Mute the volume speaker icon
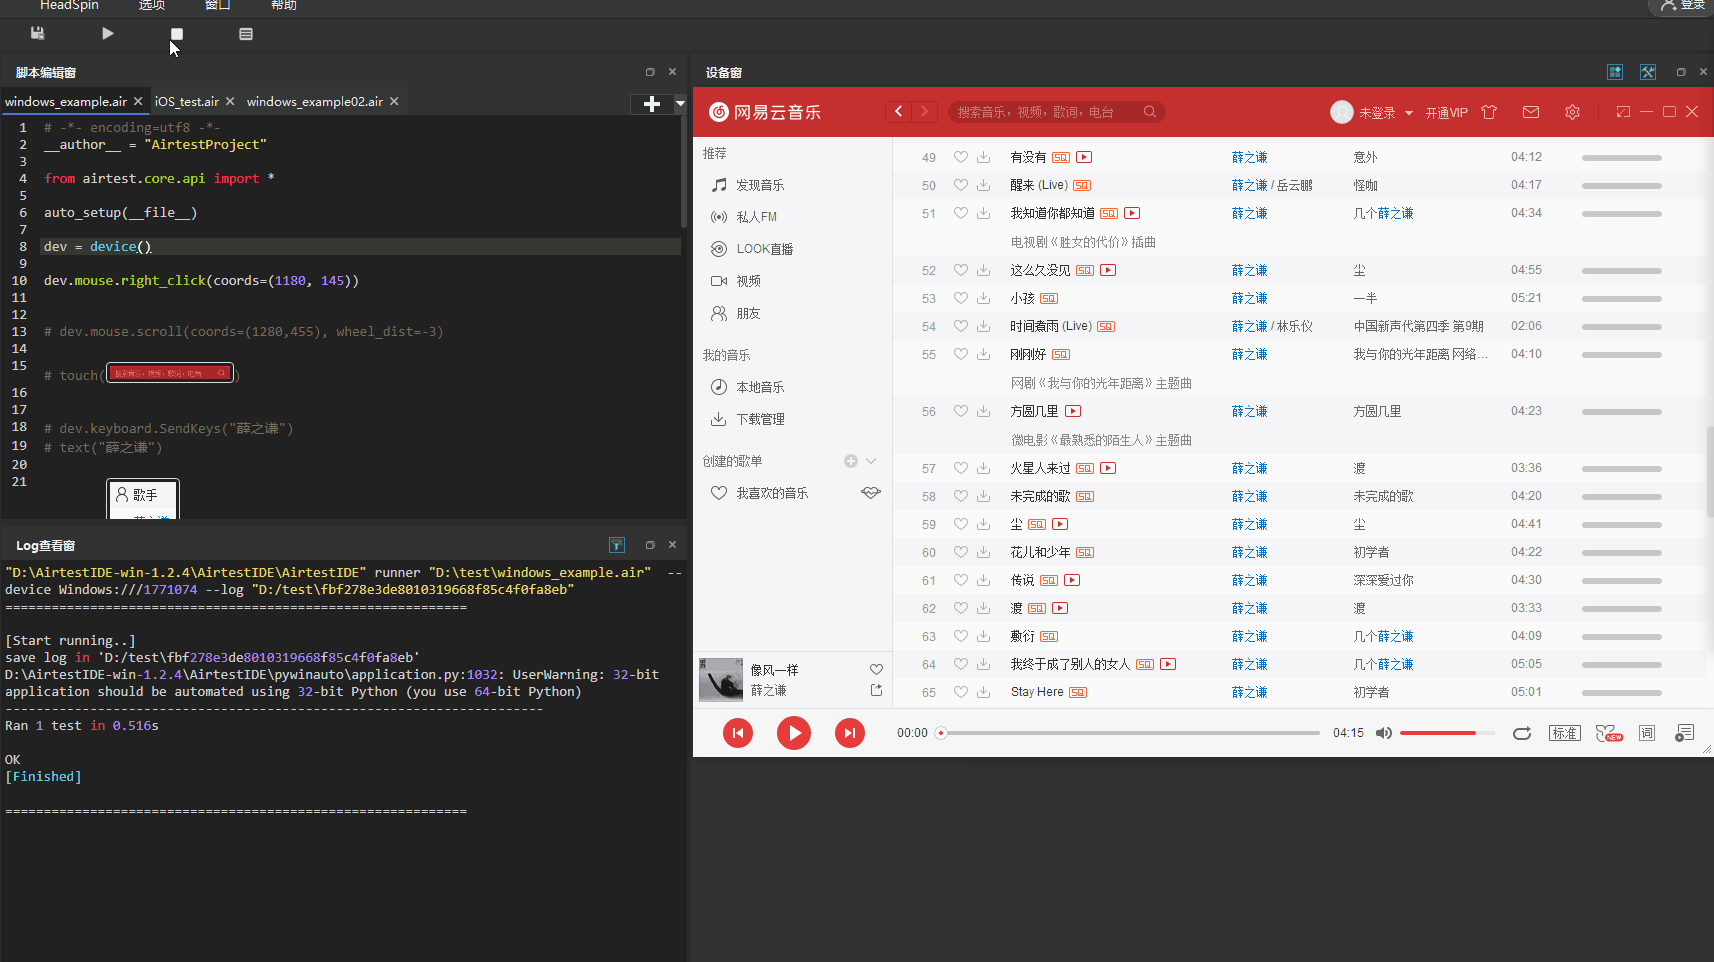This screenshot has height=962, width=1714. (x=1384, y=733)
